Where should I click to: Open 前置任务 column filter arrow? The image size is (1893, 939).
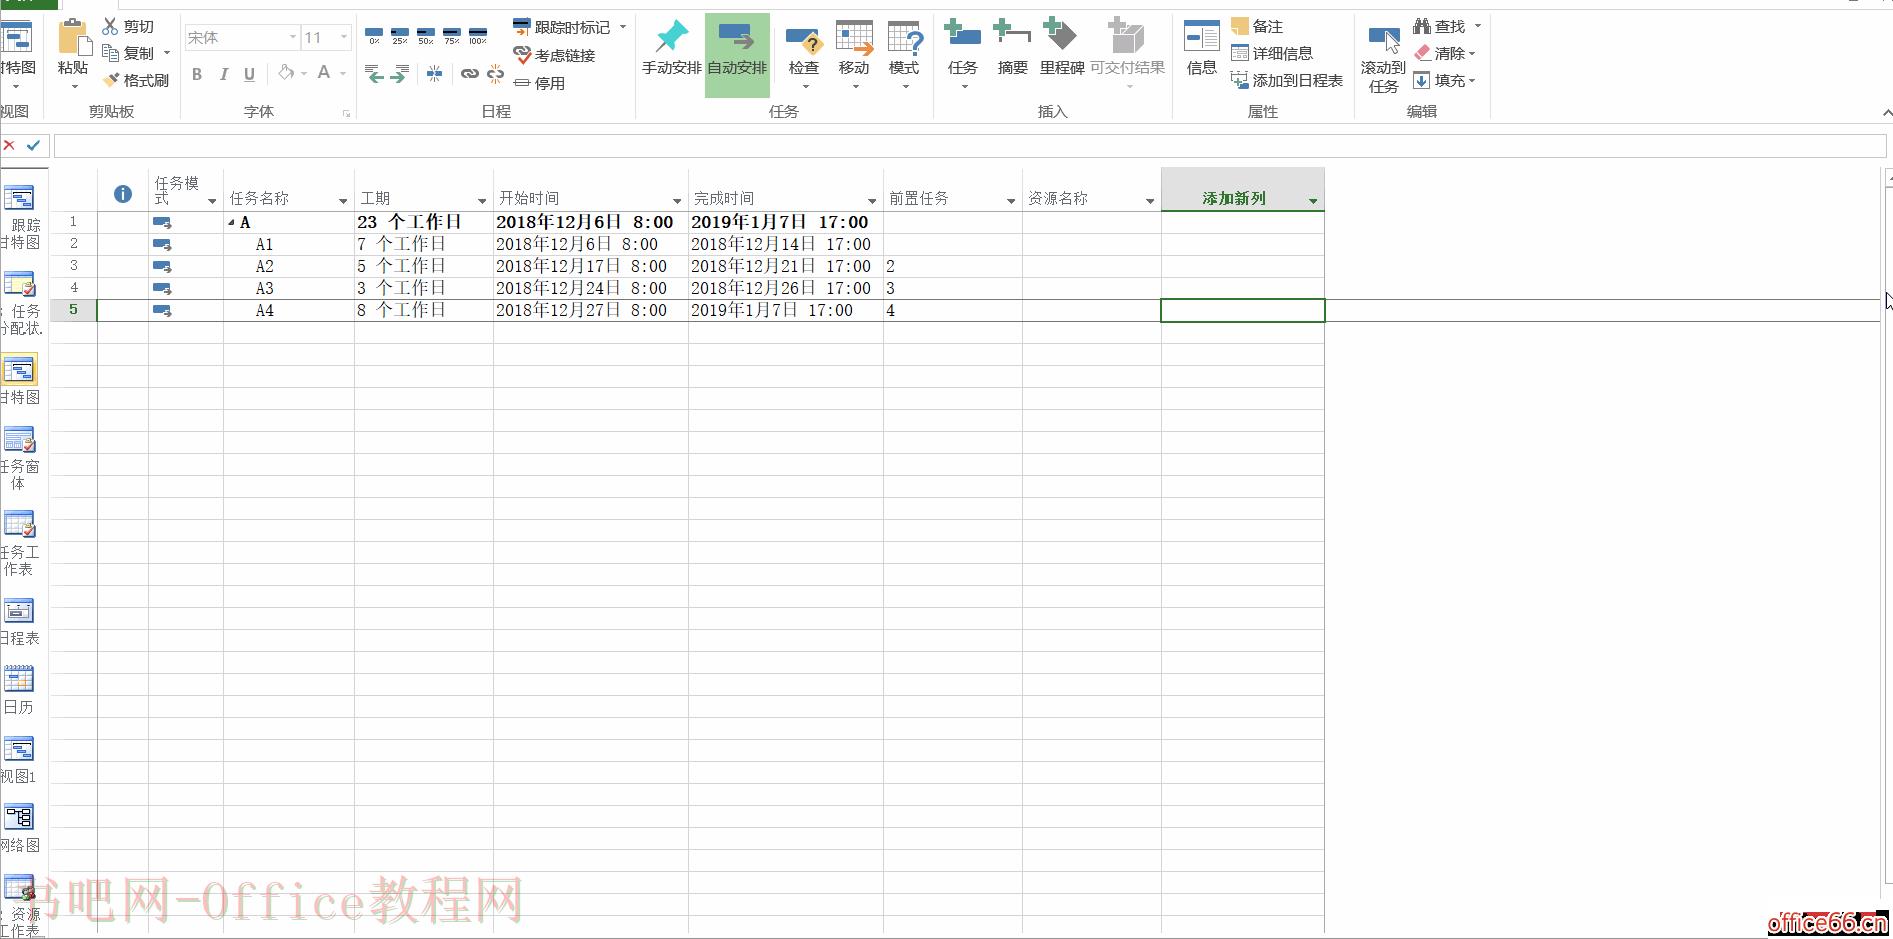1011,201
